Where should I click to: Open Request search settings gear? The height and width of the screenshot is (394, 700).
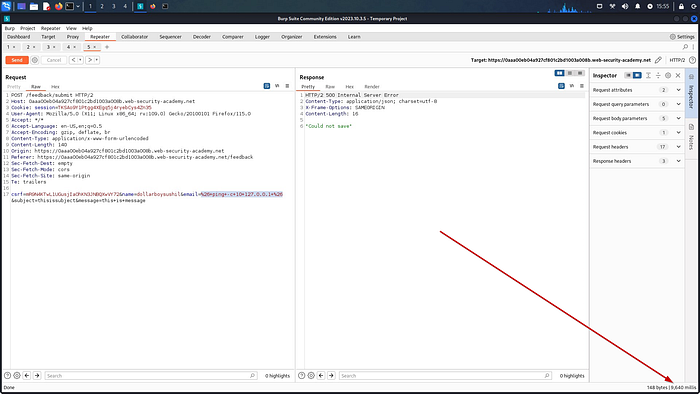click(17, 375)
